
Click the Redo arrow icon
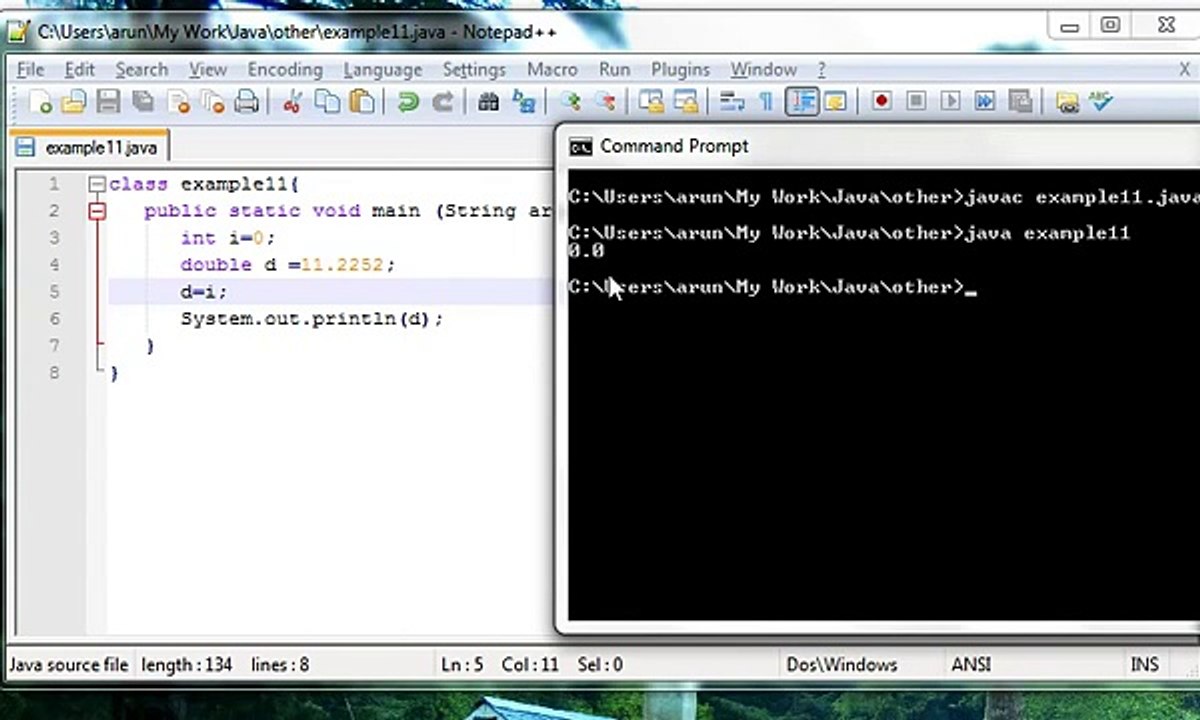(442, 101)
